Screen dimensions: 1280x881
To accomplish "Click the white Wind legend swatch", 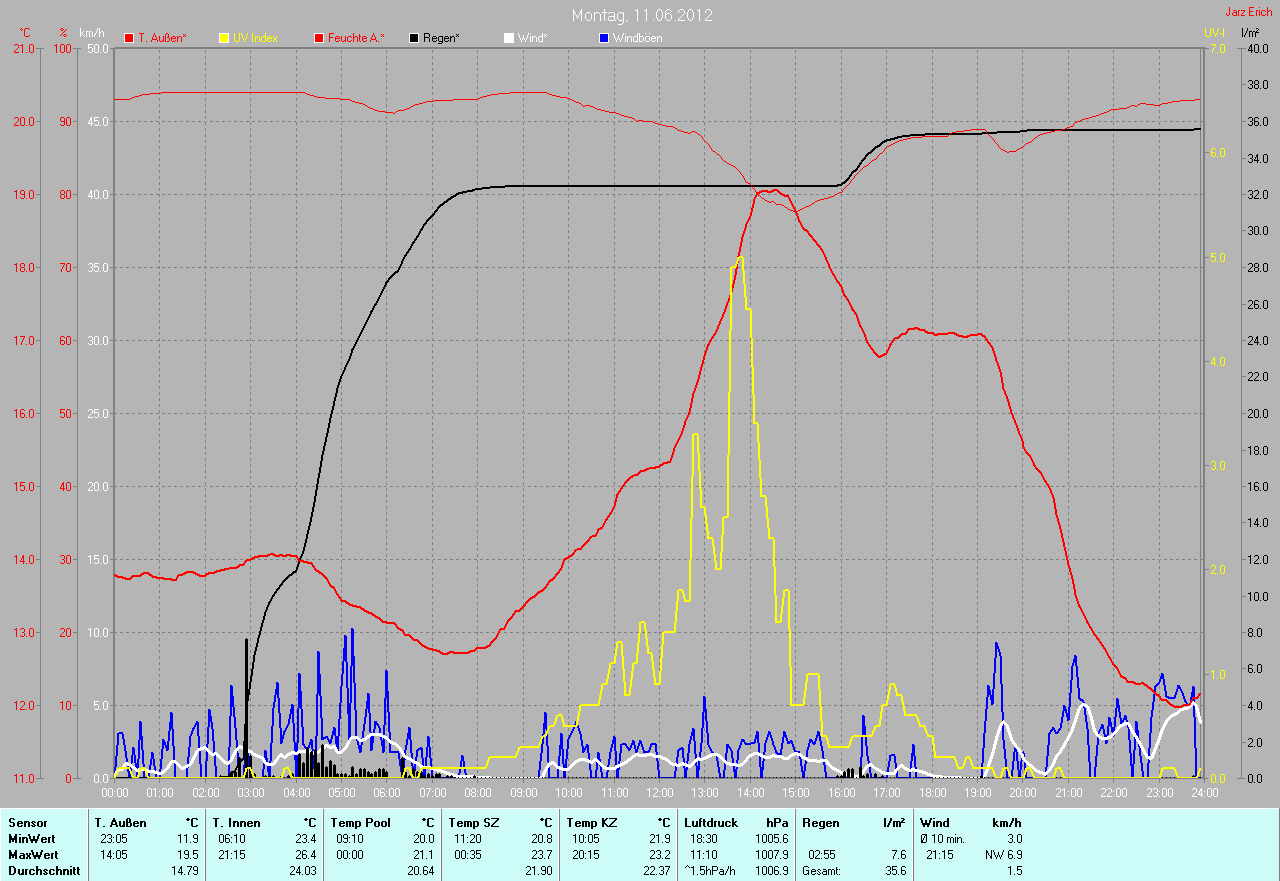I will (509, 38).
